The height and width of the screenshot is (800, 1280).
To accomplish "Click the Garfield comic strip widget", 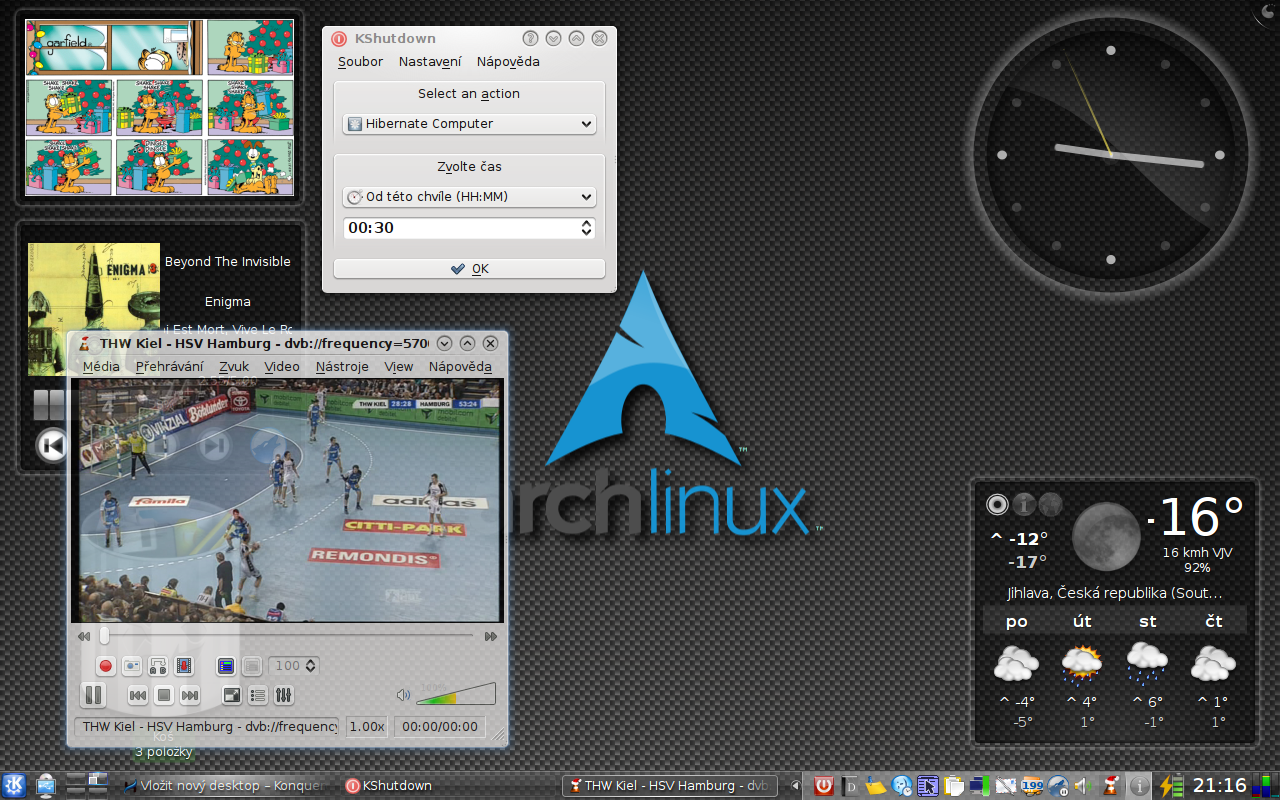I will click(160, 107).
